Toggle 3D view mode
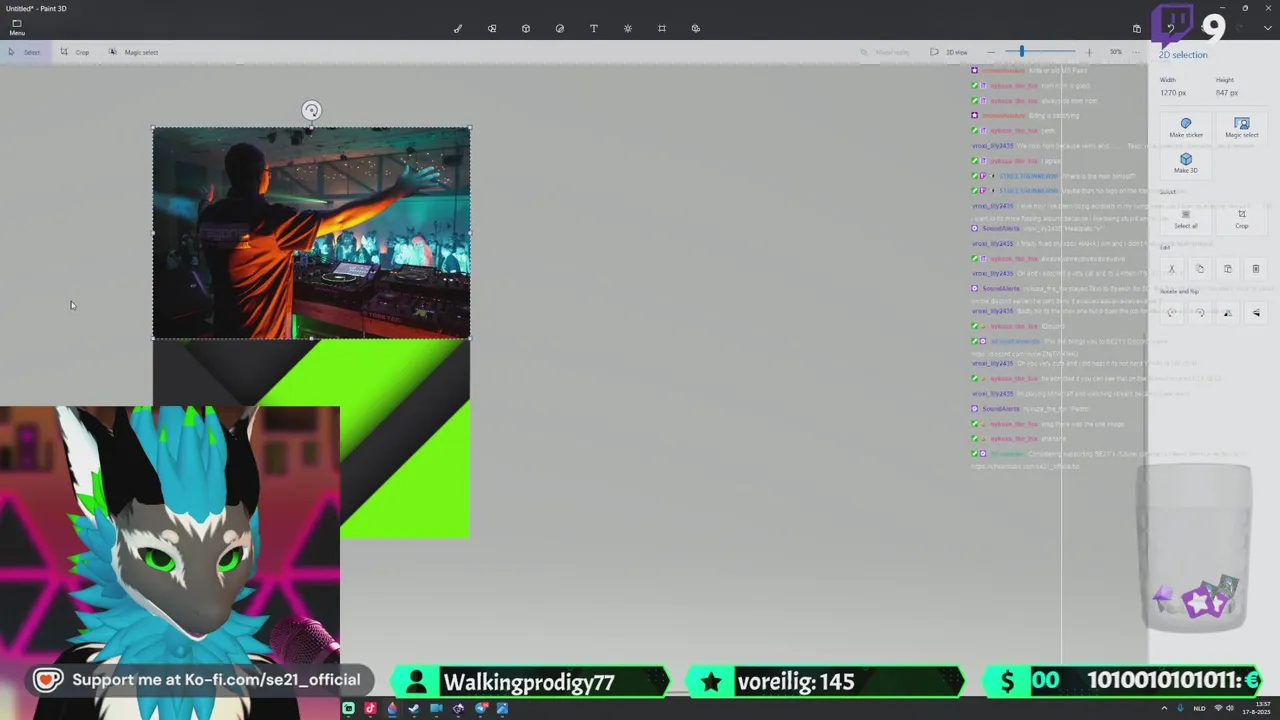 pos(949,52)
